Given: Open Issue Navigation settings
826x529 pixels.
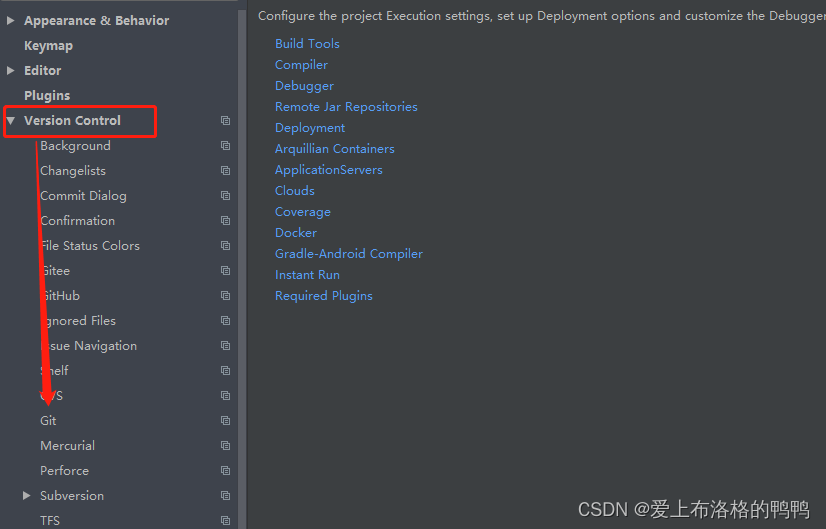Looking at the screenshot, I should coord(88,346).
